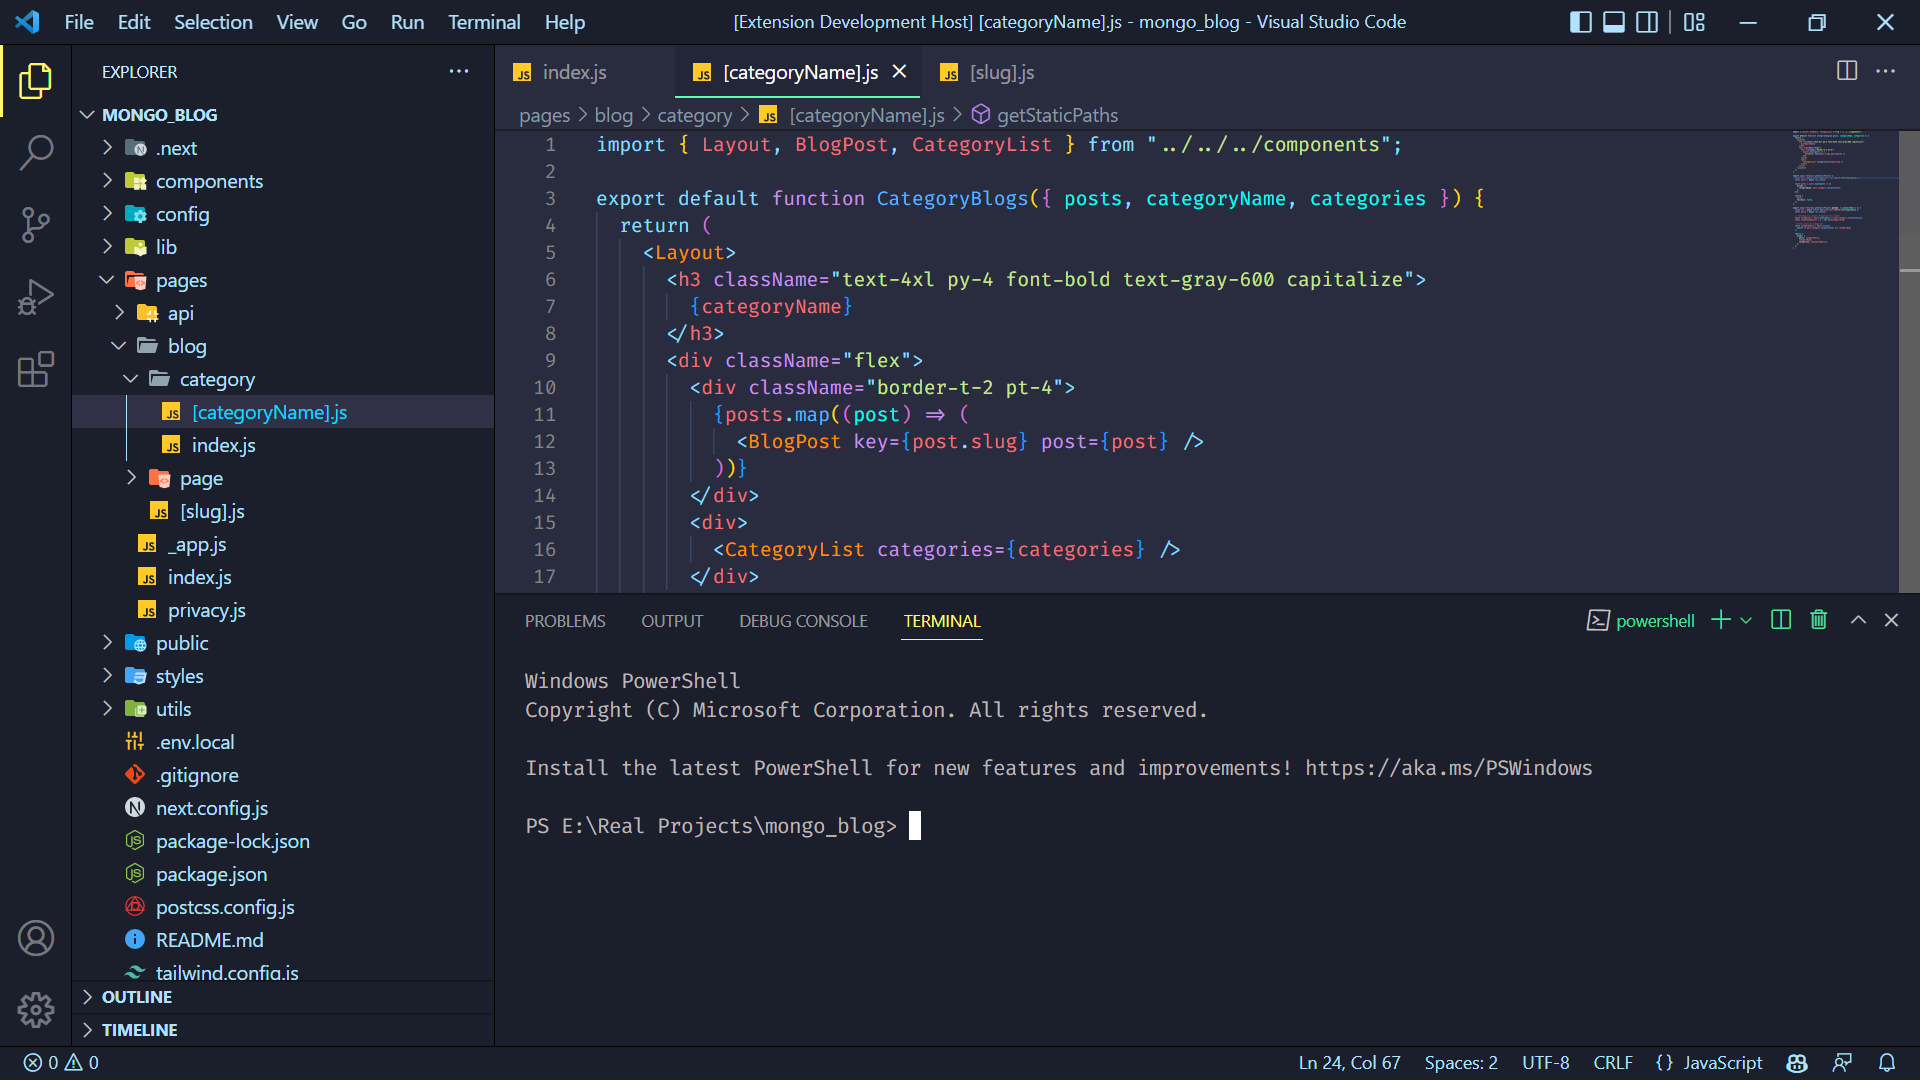The width and height of the screenshot is (1920, 1080).
Task: Open editor more actions menu
Action: click(x=1885, y=71)
